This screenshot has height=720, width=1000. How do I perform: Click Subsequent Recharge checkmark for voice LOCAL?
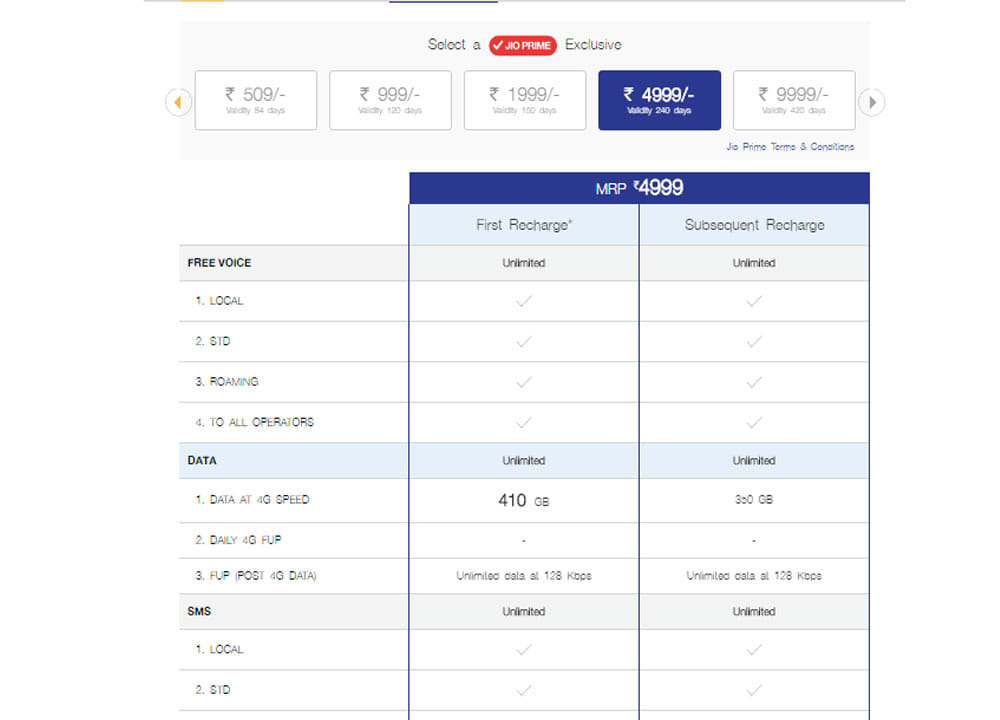pos(754,301)
